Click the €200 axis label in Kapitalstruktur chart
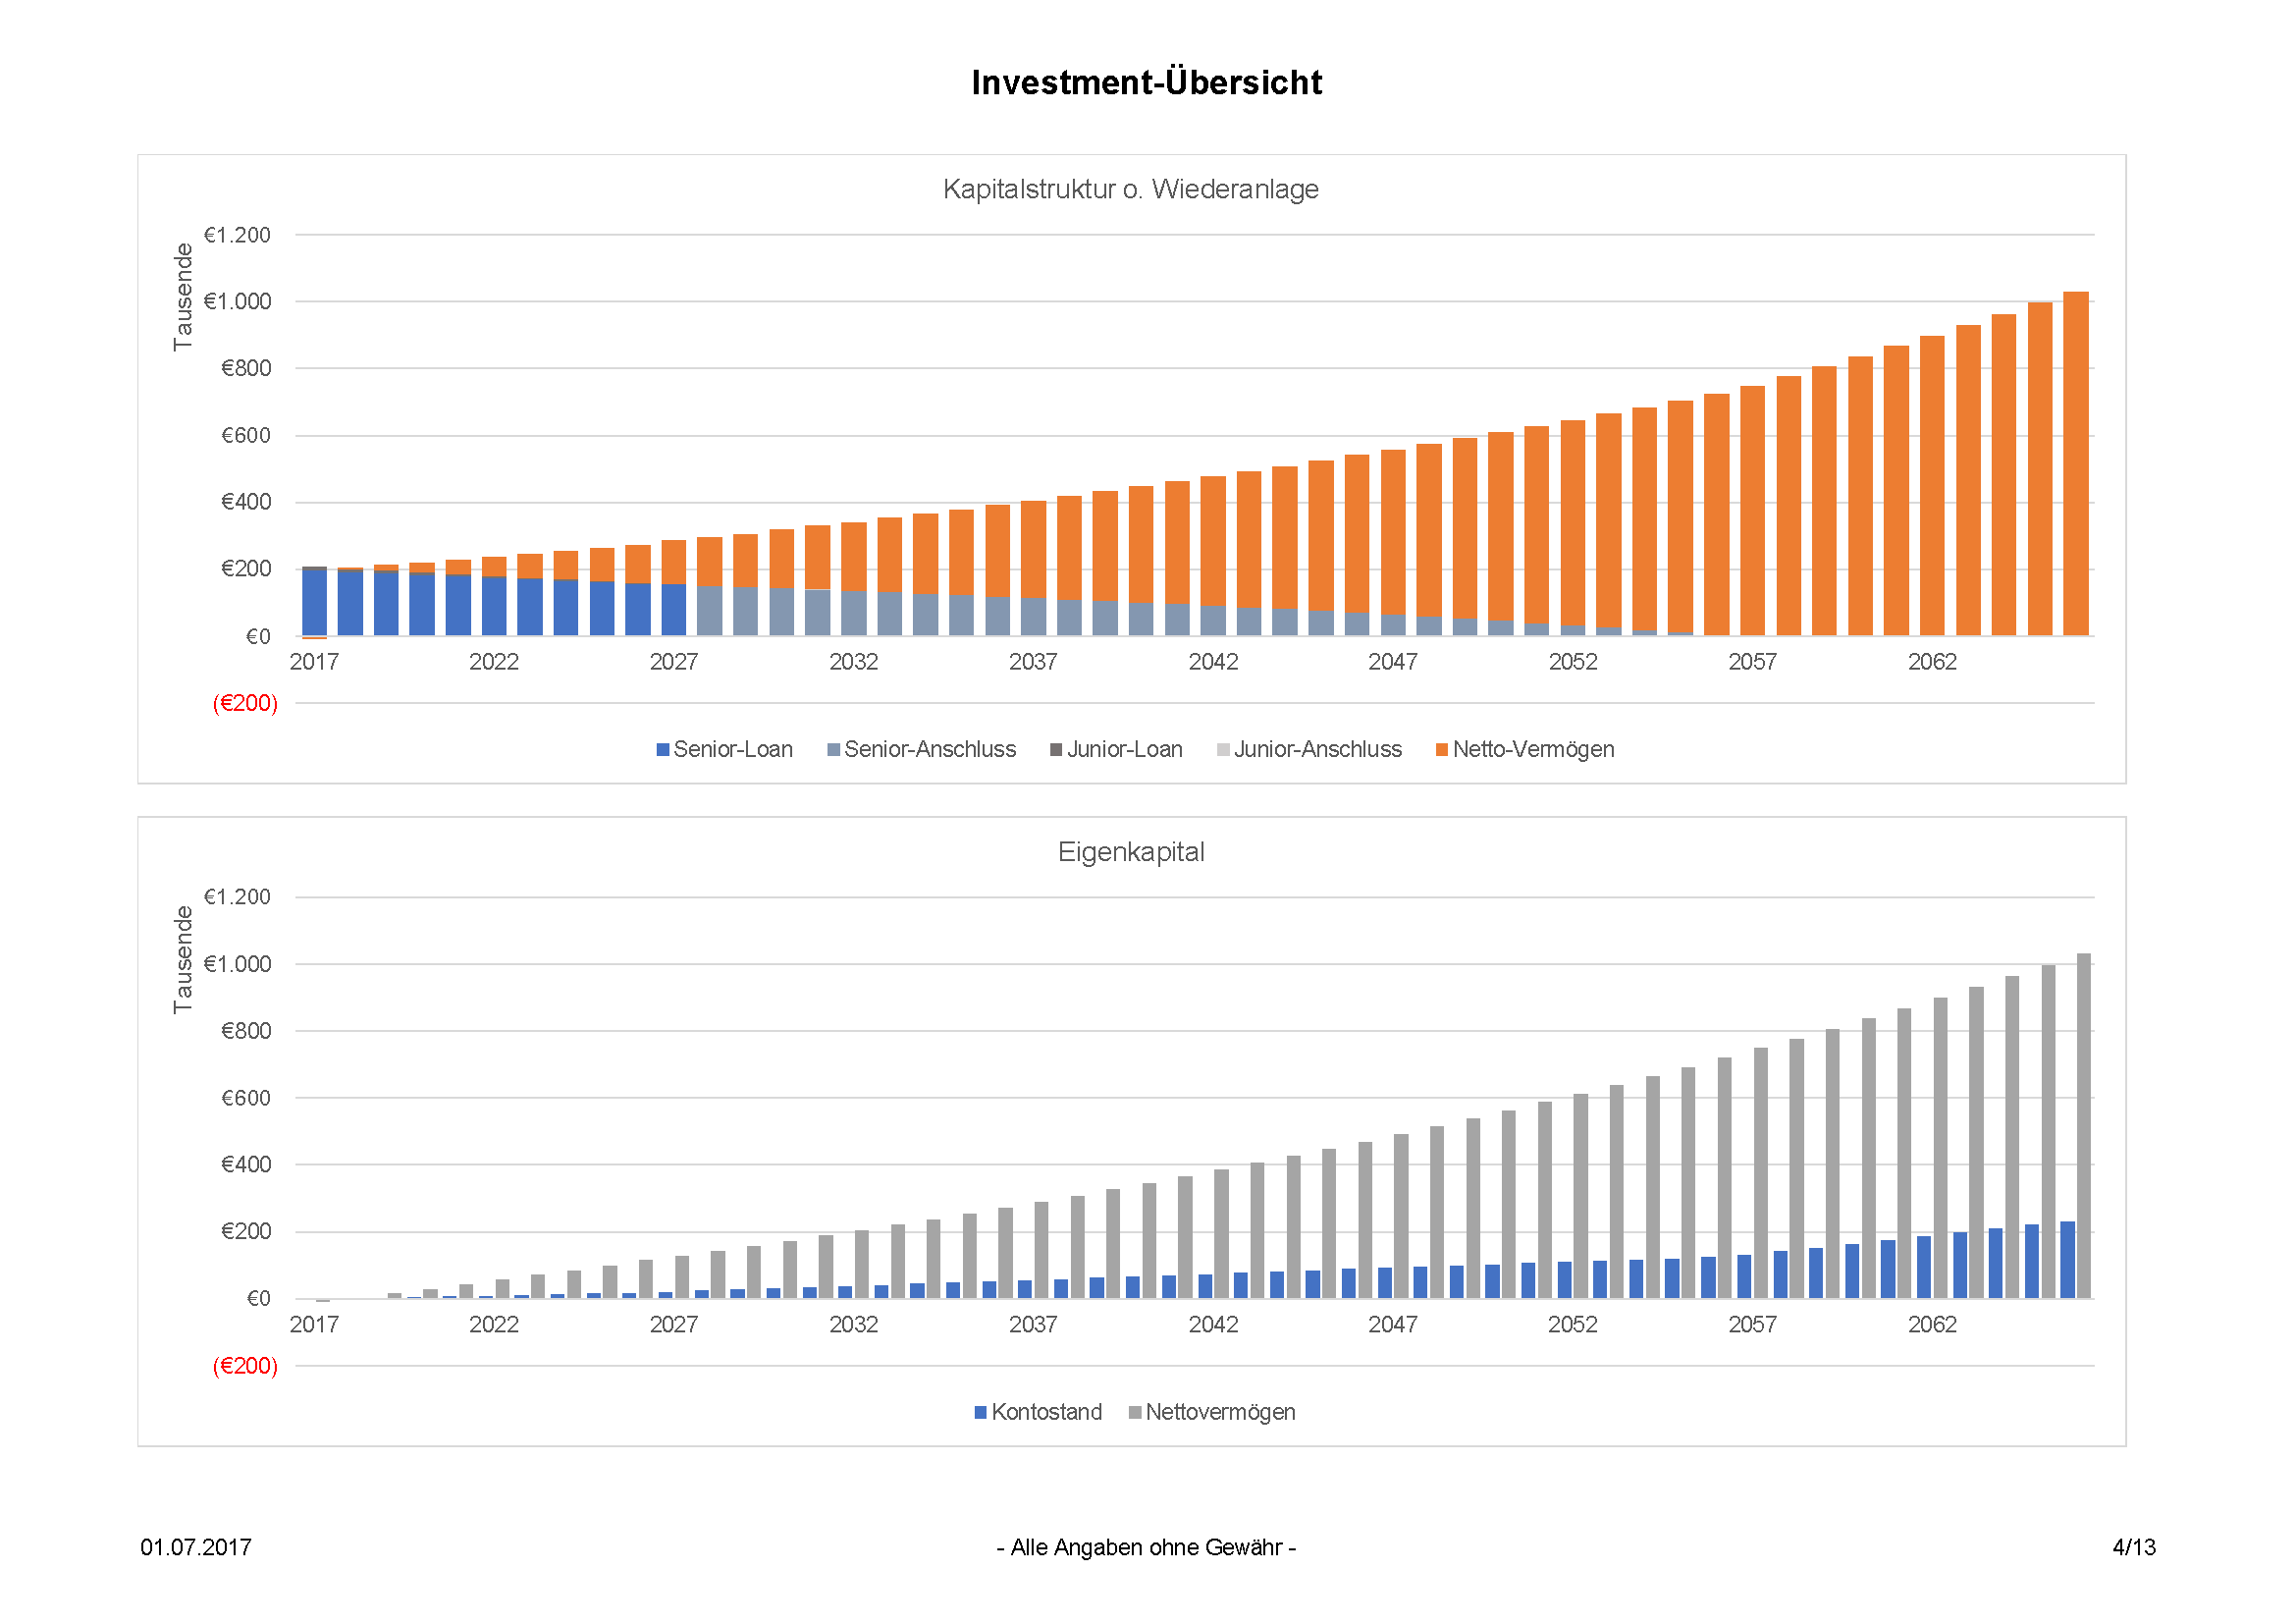This screenshot has width=2296, height=1624. click(246, 569)
